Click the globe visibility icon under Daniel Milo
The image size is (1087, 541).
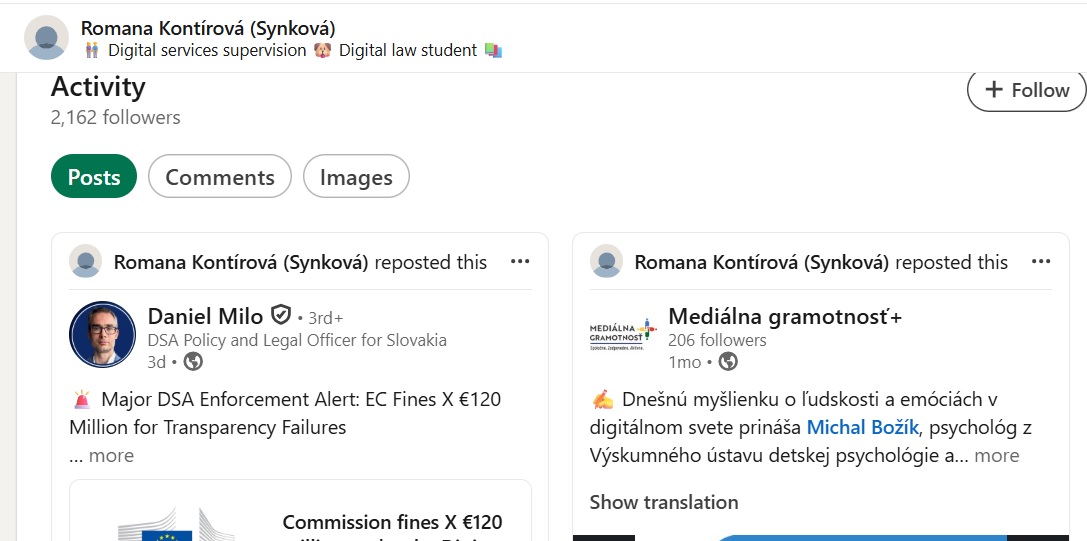point(193,362)
